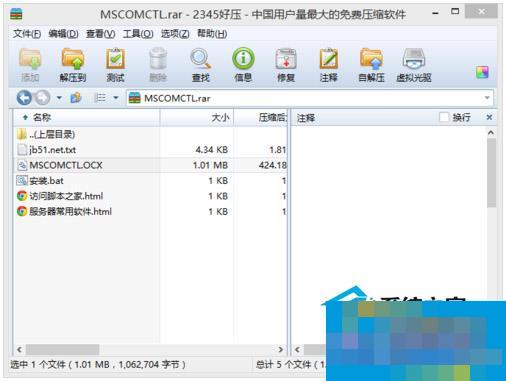
Task: Select the file jb51.net.txt
Action: coord(150,150)
